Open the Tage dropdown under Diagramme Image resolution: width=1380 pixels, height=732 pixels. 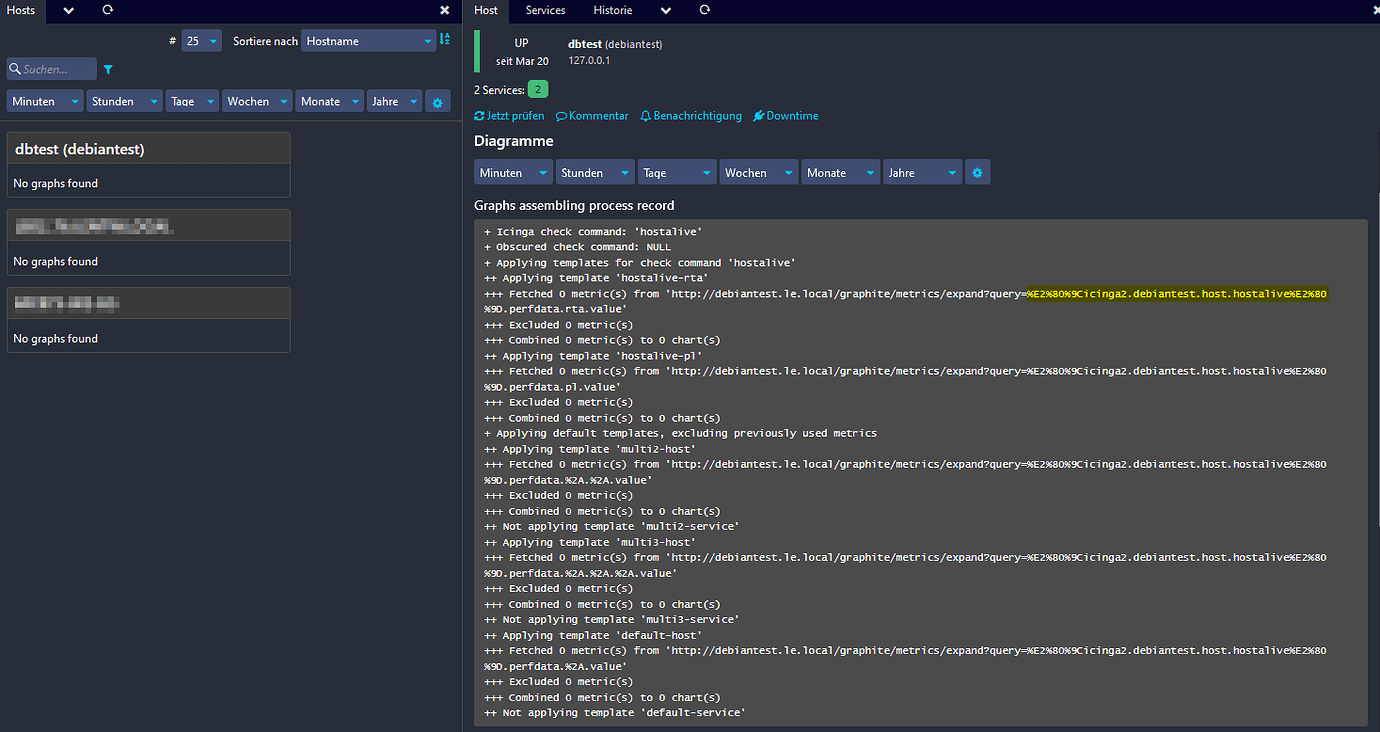coord(677,173)
